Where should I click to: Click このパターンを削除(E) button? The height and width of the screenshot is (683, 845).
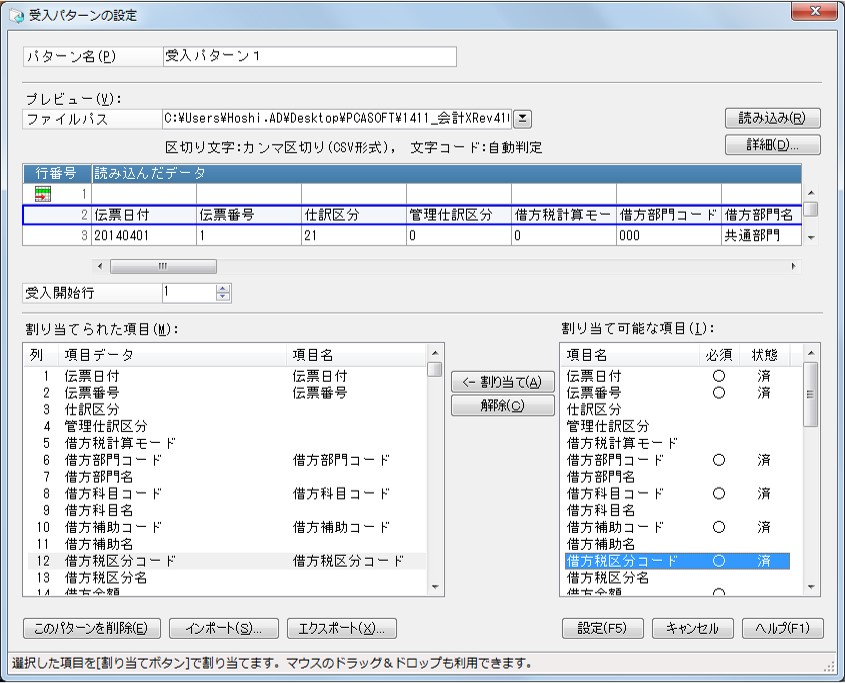tap(90, 628)
